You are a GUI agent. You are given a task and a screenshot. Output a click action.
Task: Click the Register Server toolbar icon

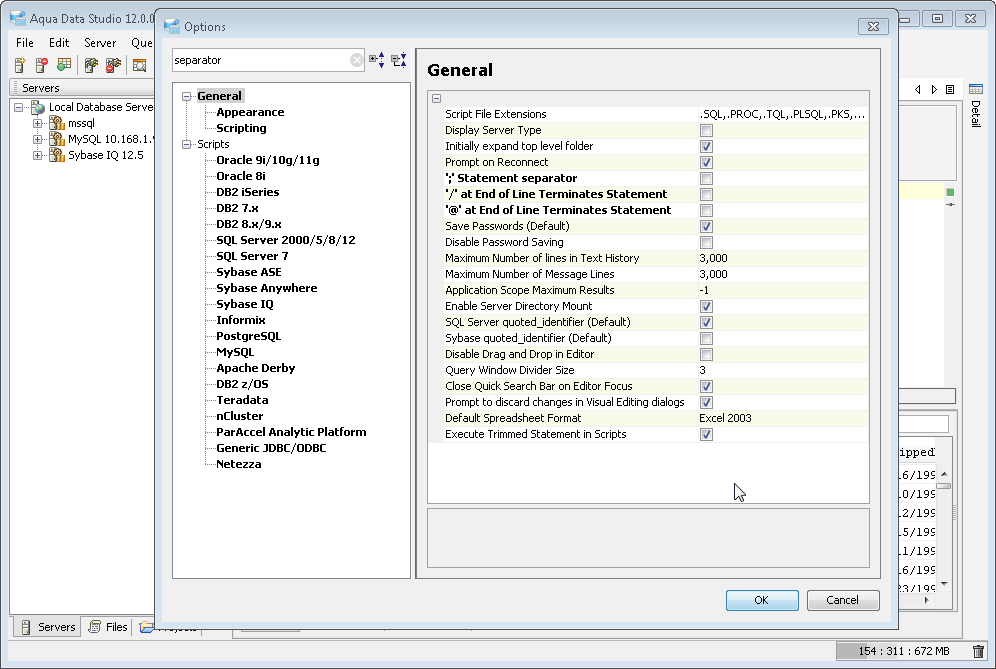tap(20, 65)
